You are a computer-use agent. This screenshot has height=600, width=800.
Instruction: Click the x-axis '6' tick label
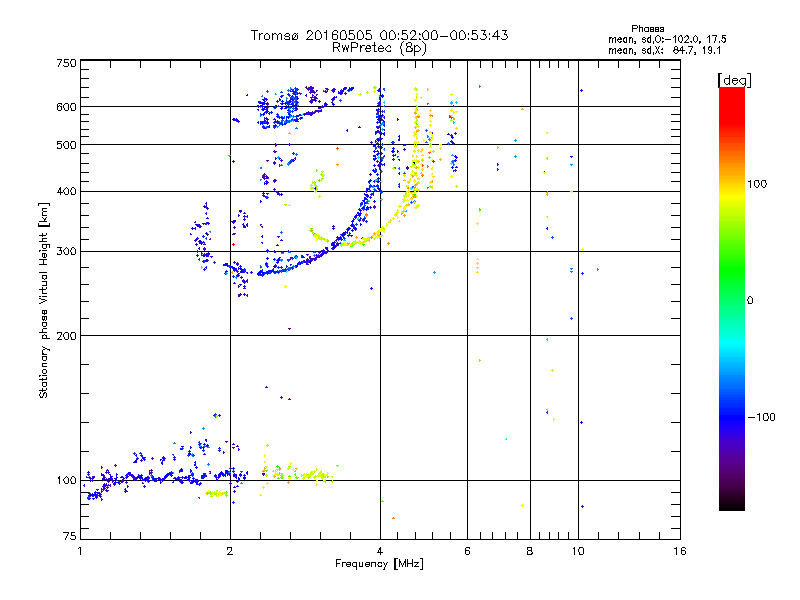click(467, 551)
